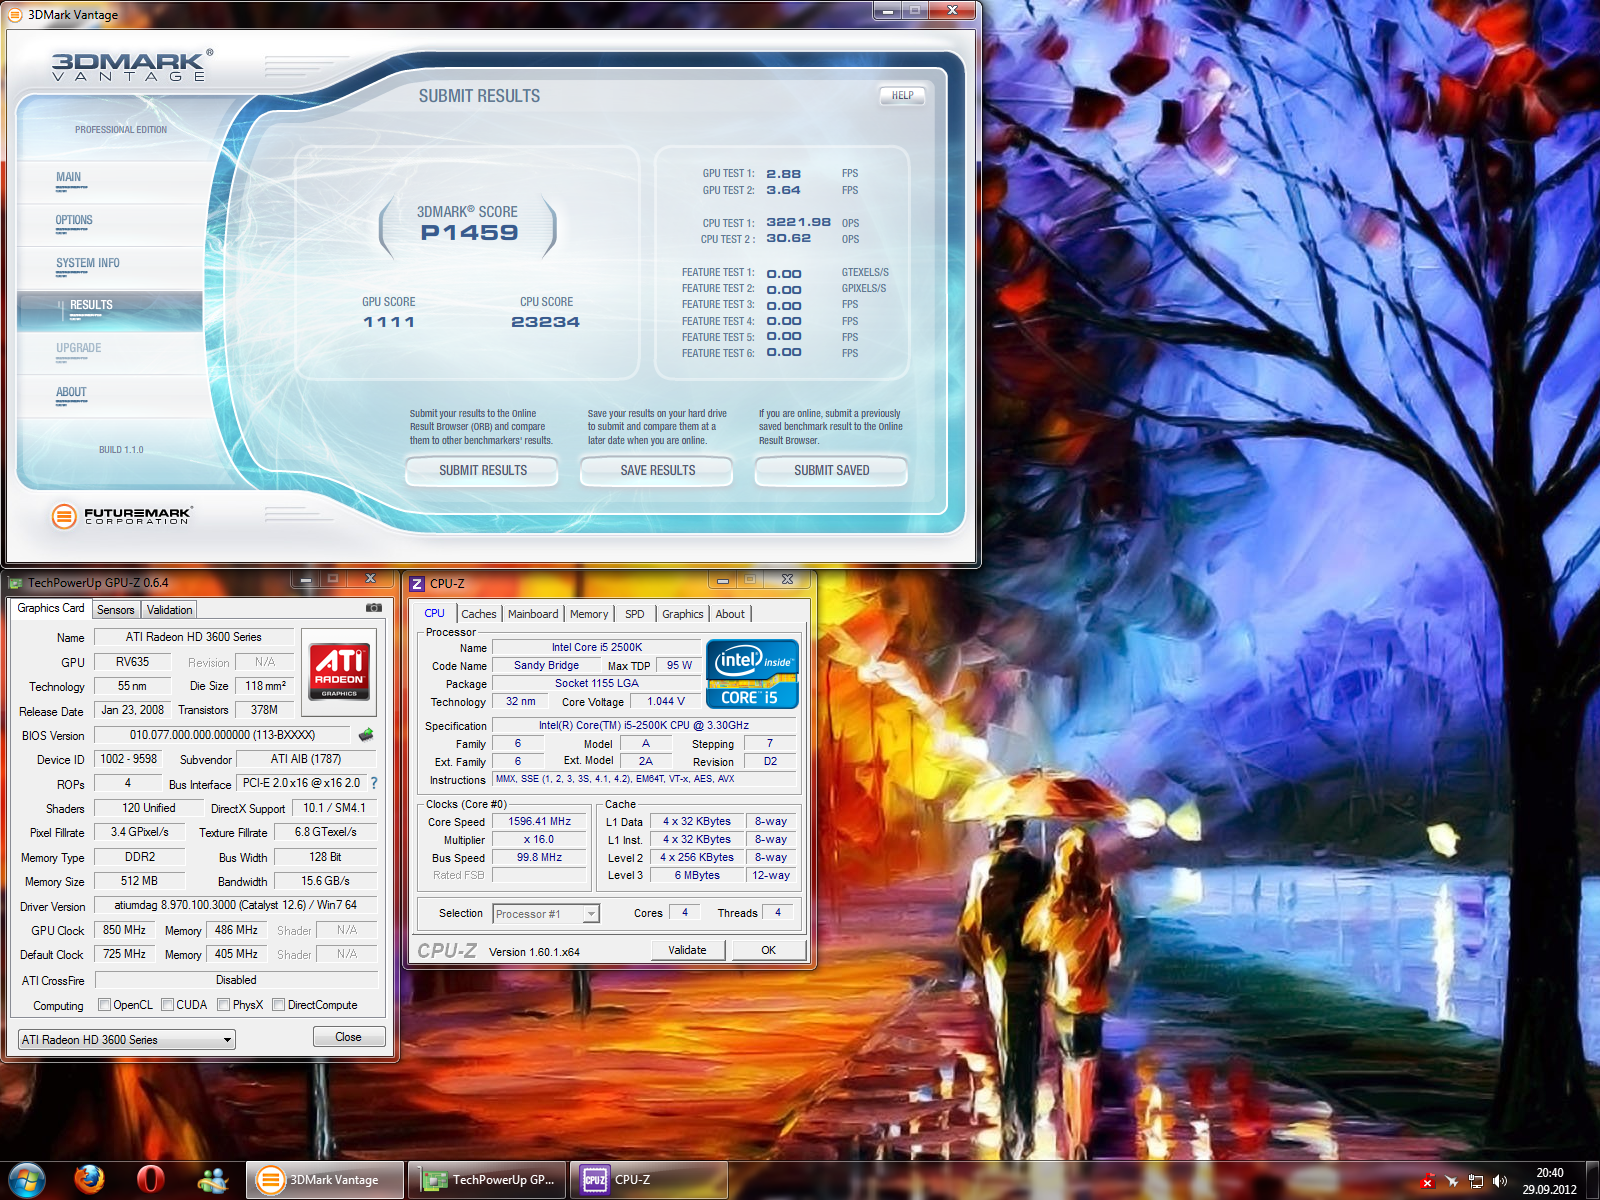The width and height of the screenshot is (1600, 1200).
Task: Click the GPU-Z title bar icon
Action: point(16,582)
